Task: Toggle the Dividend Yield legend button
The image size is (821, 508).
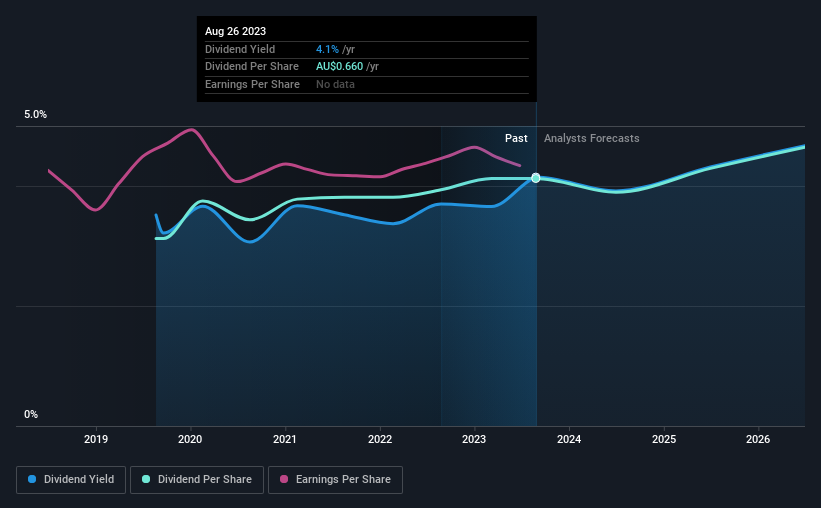Action: 71,480
